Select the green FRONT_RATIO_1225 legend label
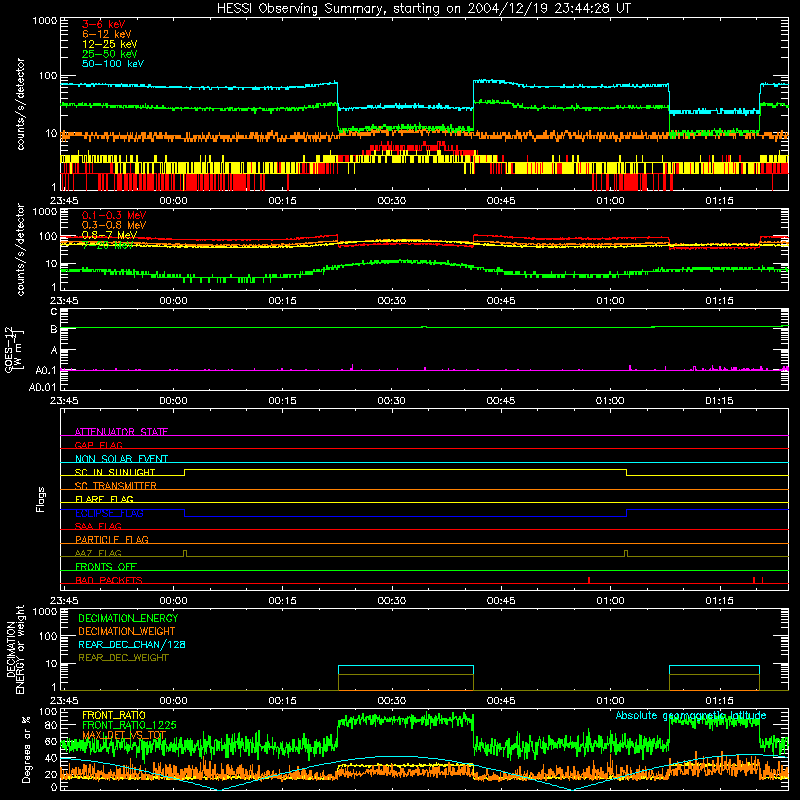The image size is (800, 800). [x=129, y=725]
